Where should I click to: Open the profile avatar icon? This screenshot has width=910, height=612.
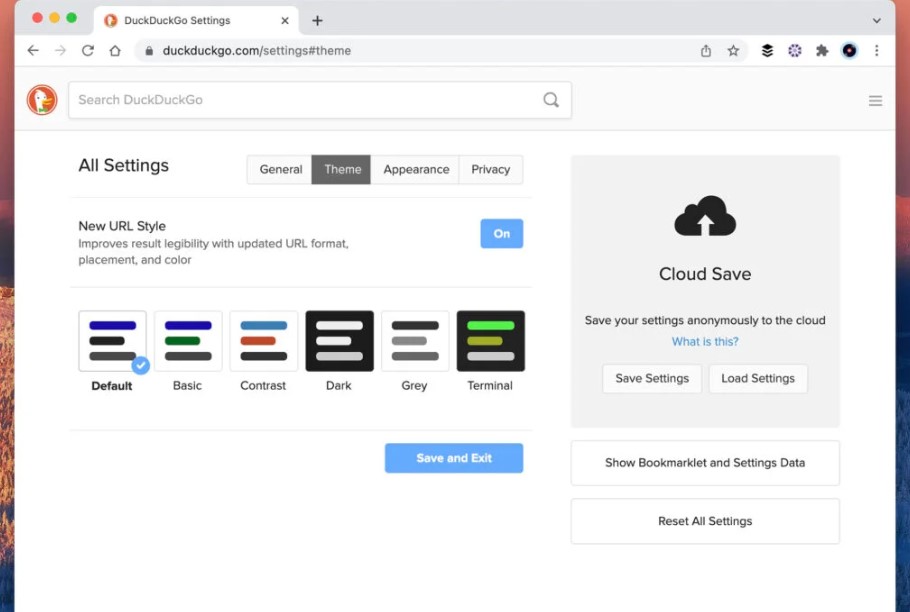point(849,50)
